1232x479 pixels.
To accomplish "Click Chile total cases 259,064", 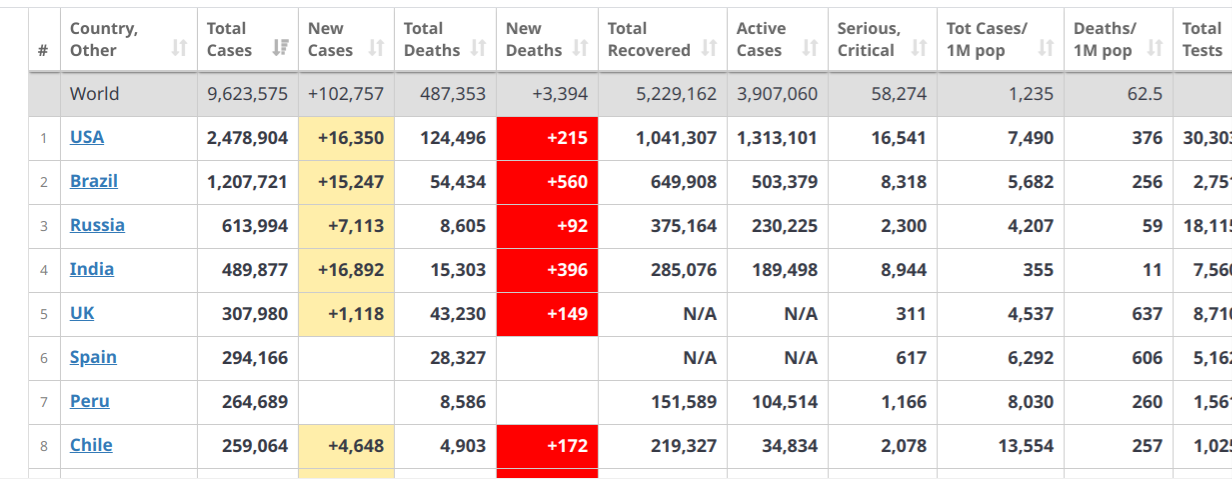I will point(255,446).
